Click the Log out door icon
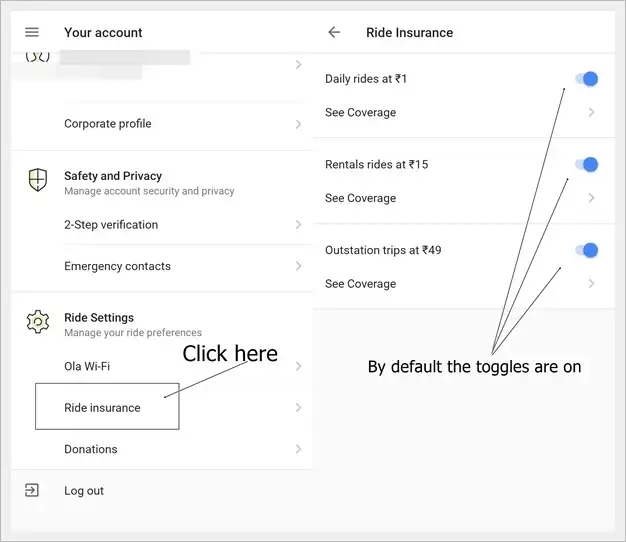The image size is (626, 542). pos(32,490)
